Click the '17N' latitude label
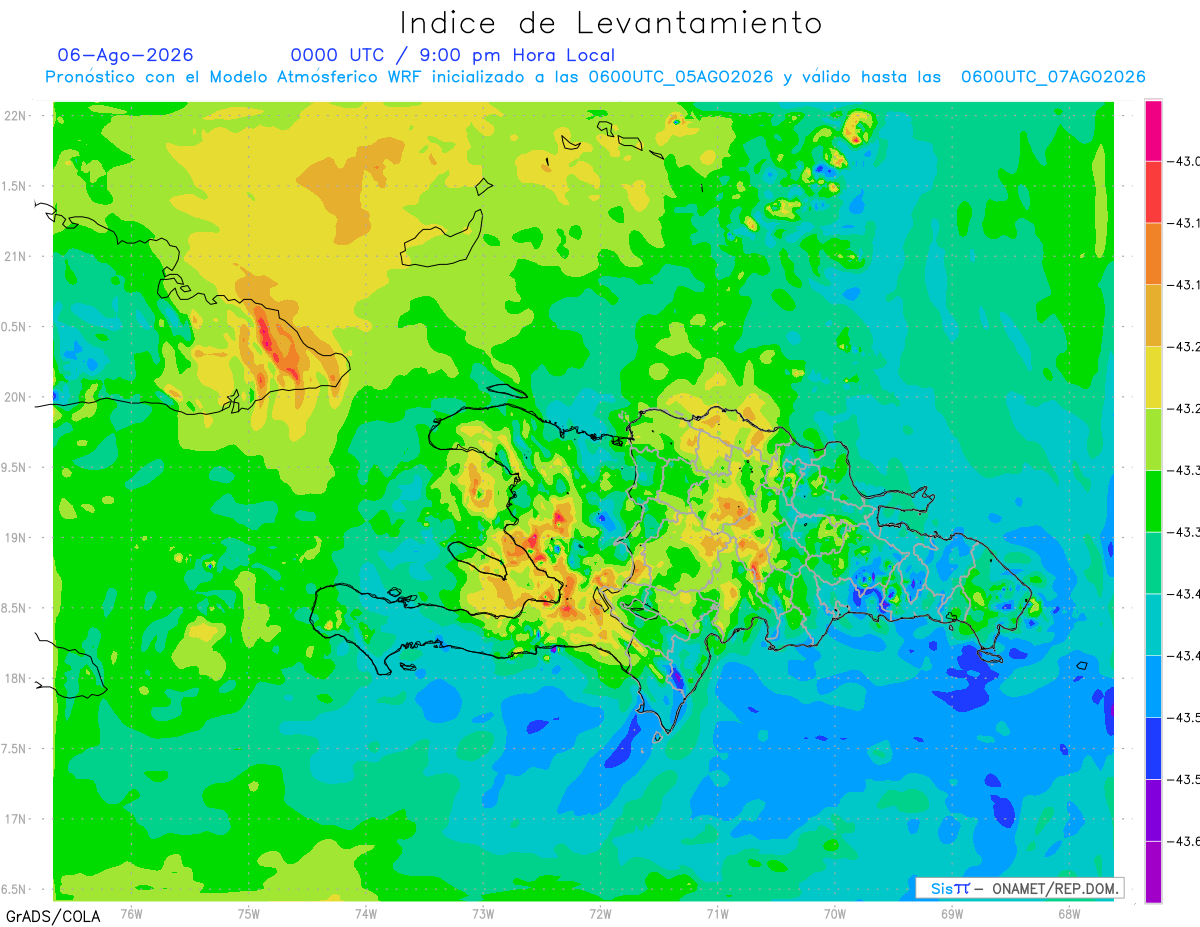Image resolution: width=1200 pixels, height=927 pixels. (x=17, y=819)
